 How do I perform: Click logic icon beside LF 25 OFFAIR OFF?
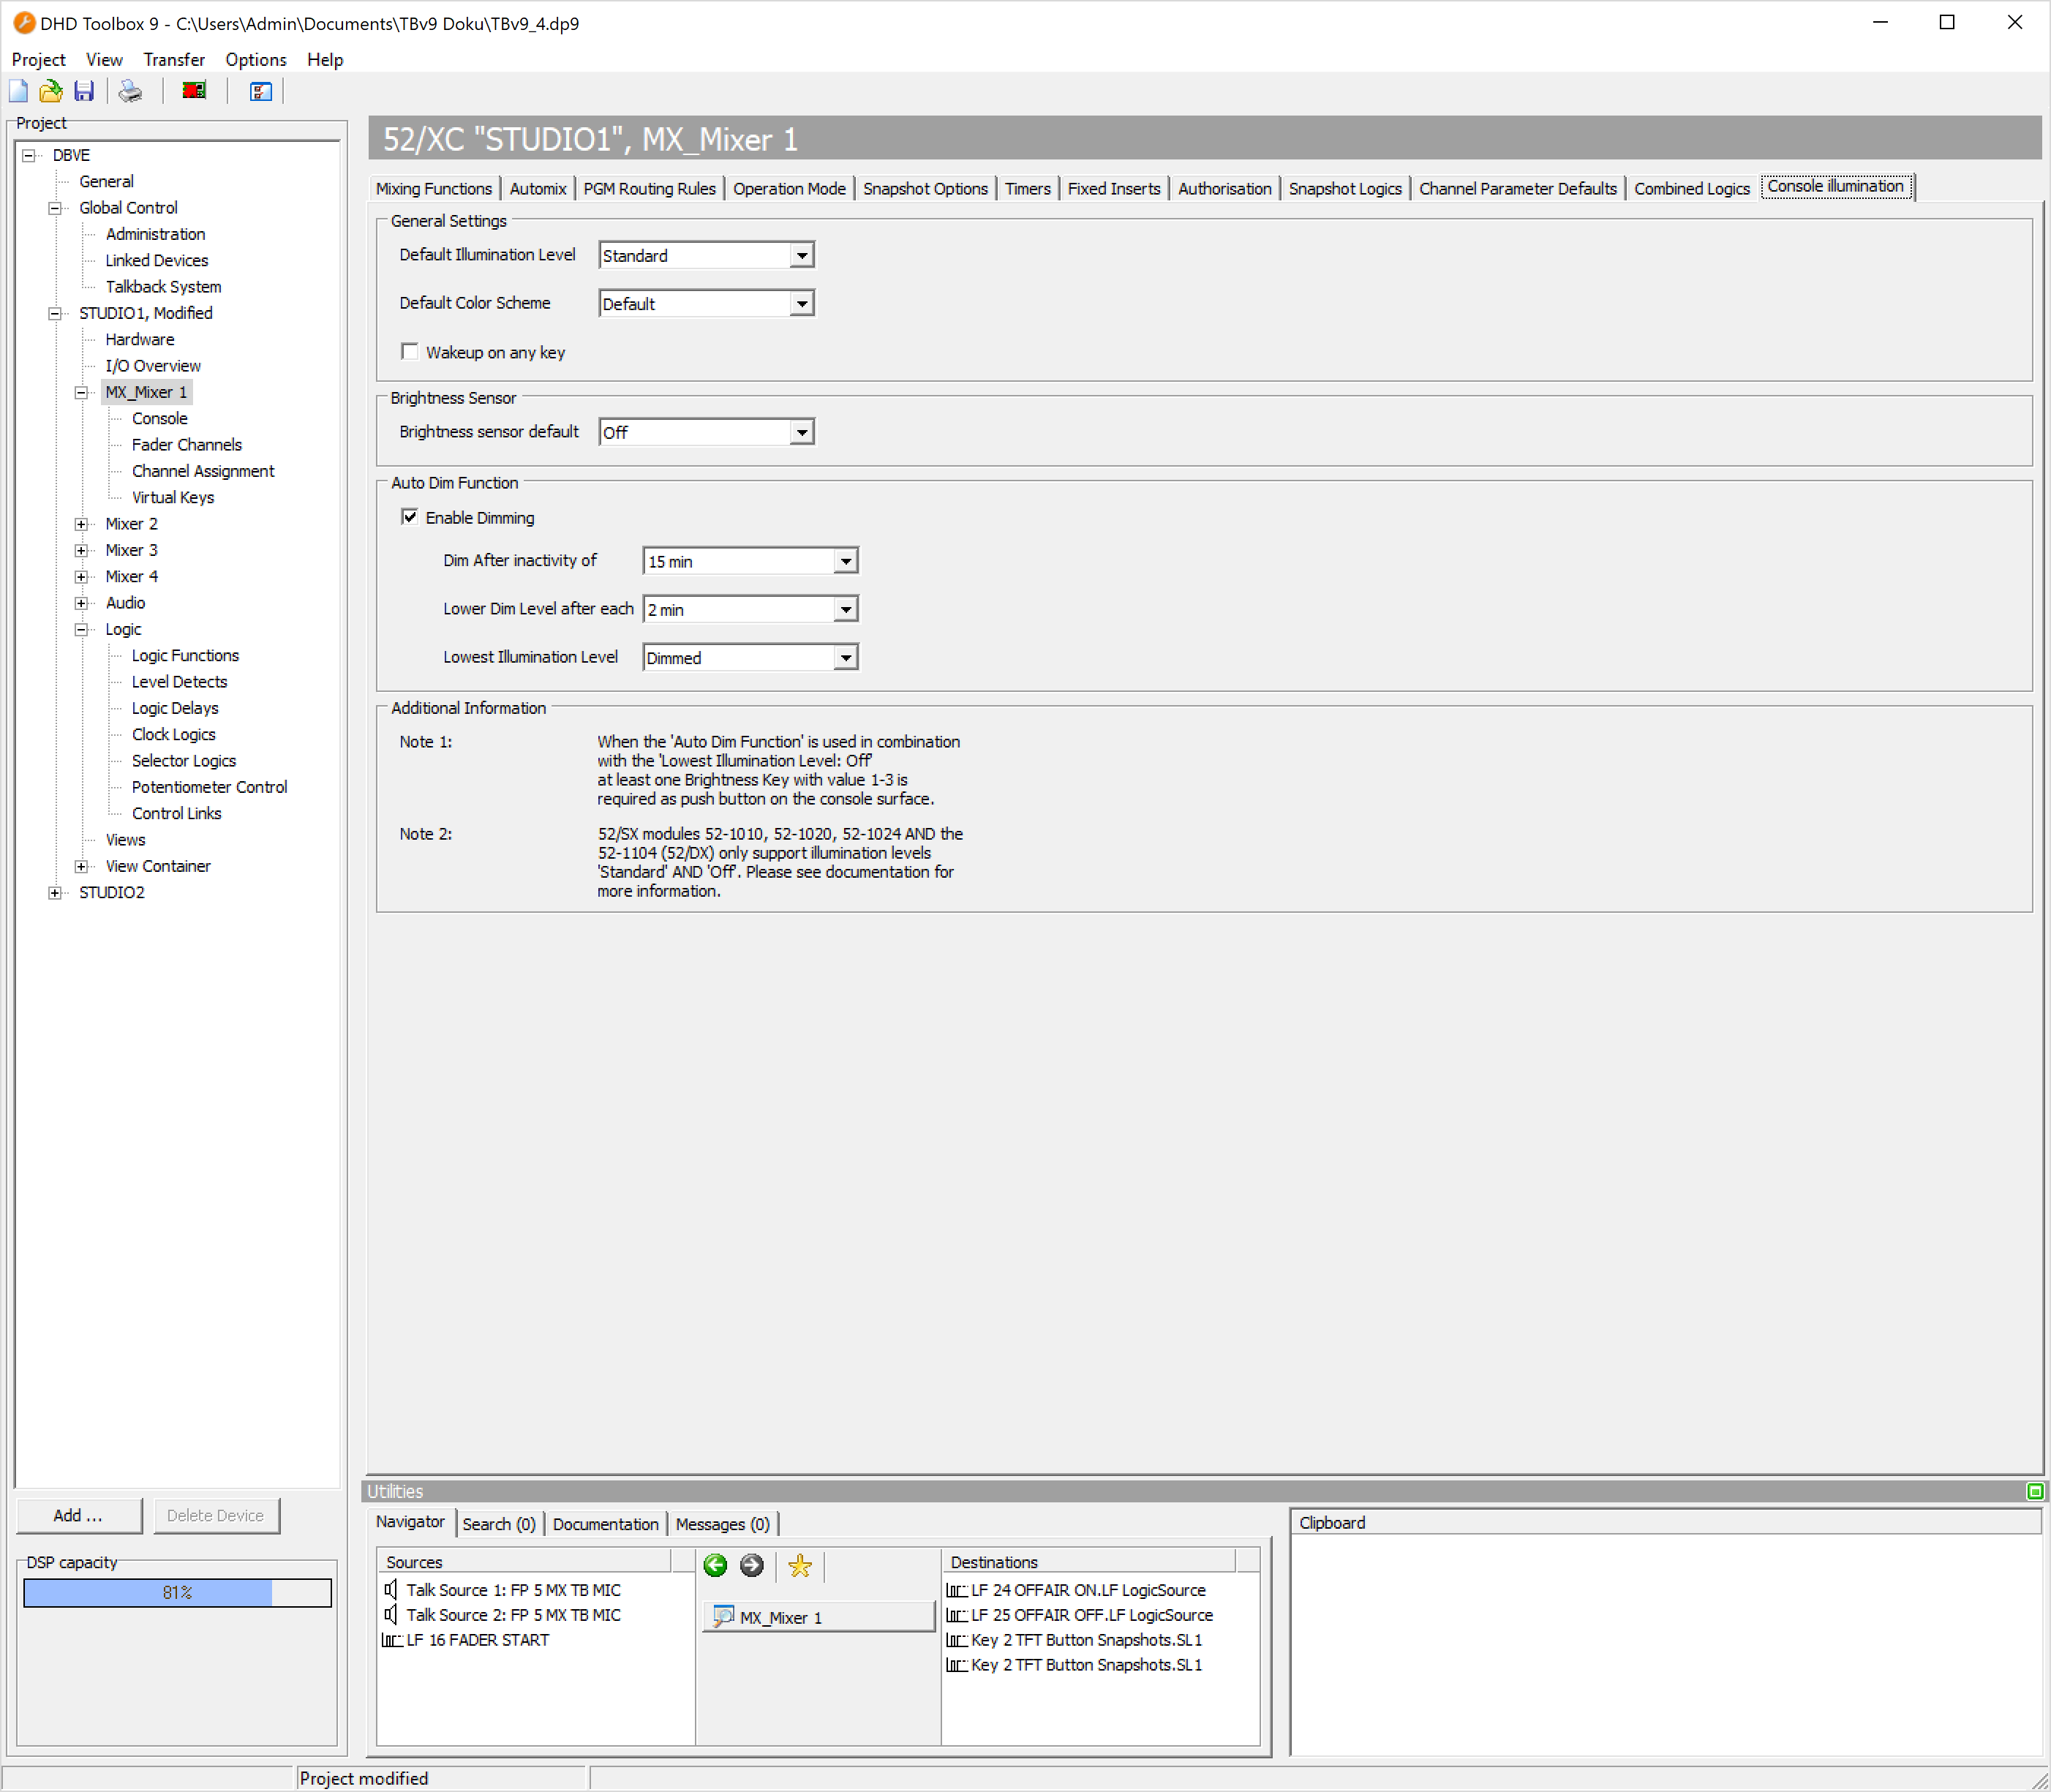tap(957, 1615)
